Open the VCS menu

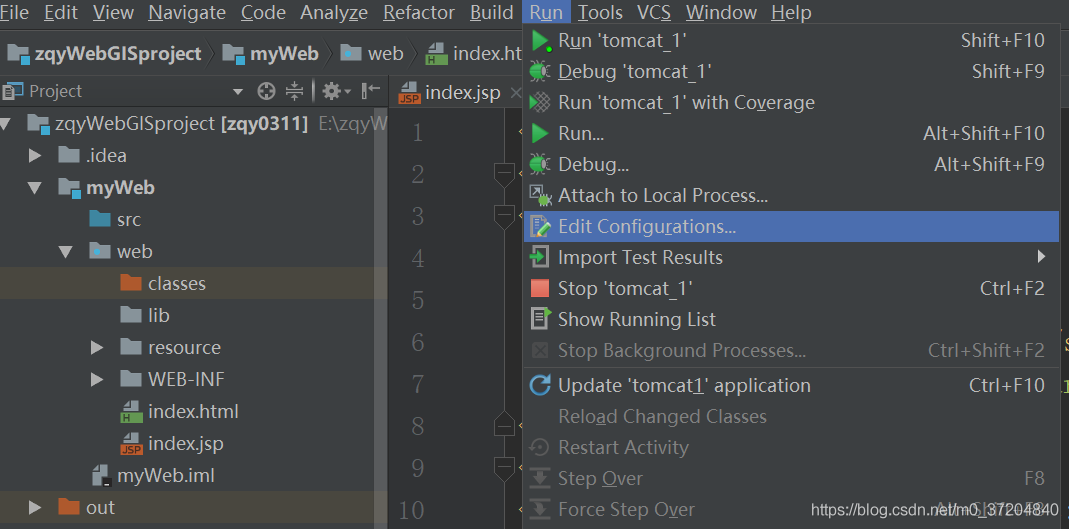click(x=654, y=12)
